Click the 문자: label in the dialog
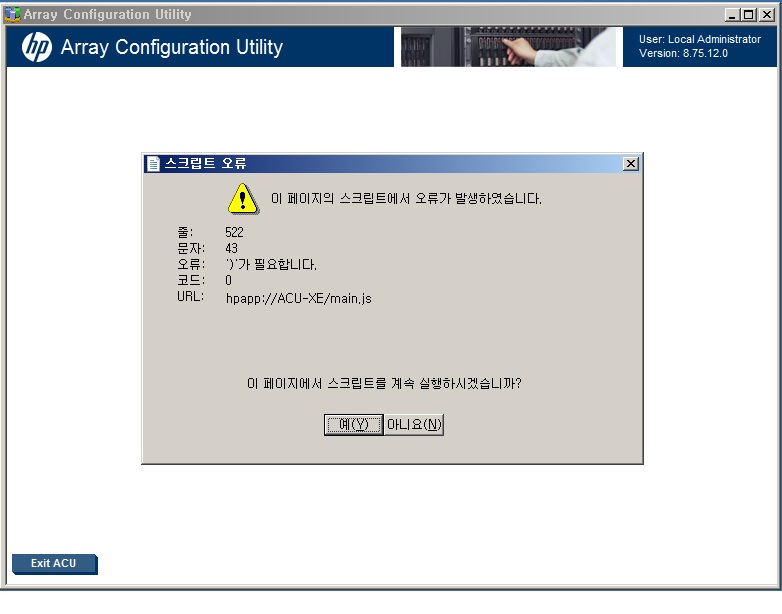 click(191, 248)
